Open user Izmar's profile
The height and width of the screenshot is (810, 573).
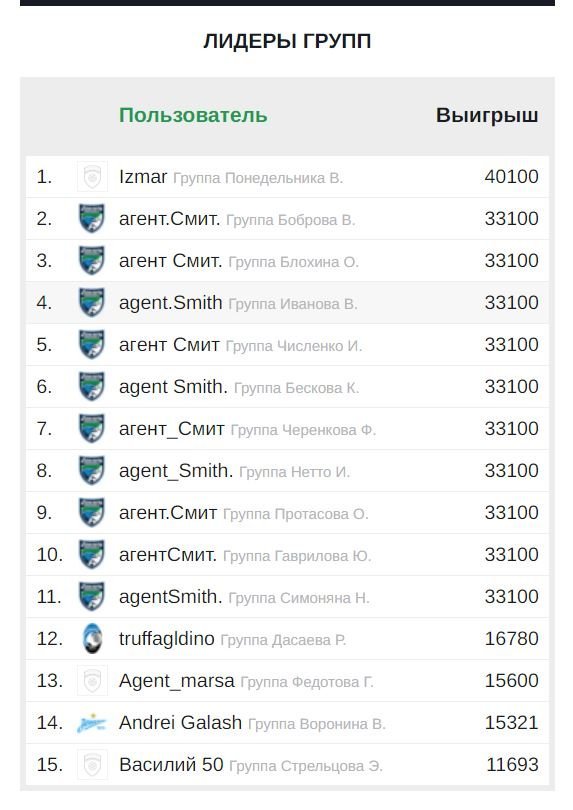tap(143, 177)
